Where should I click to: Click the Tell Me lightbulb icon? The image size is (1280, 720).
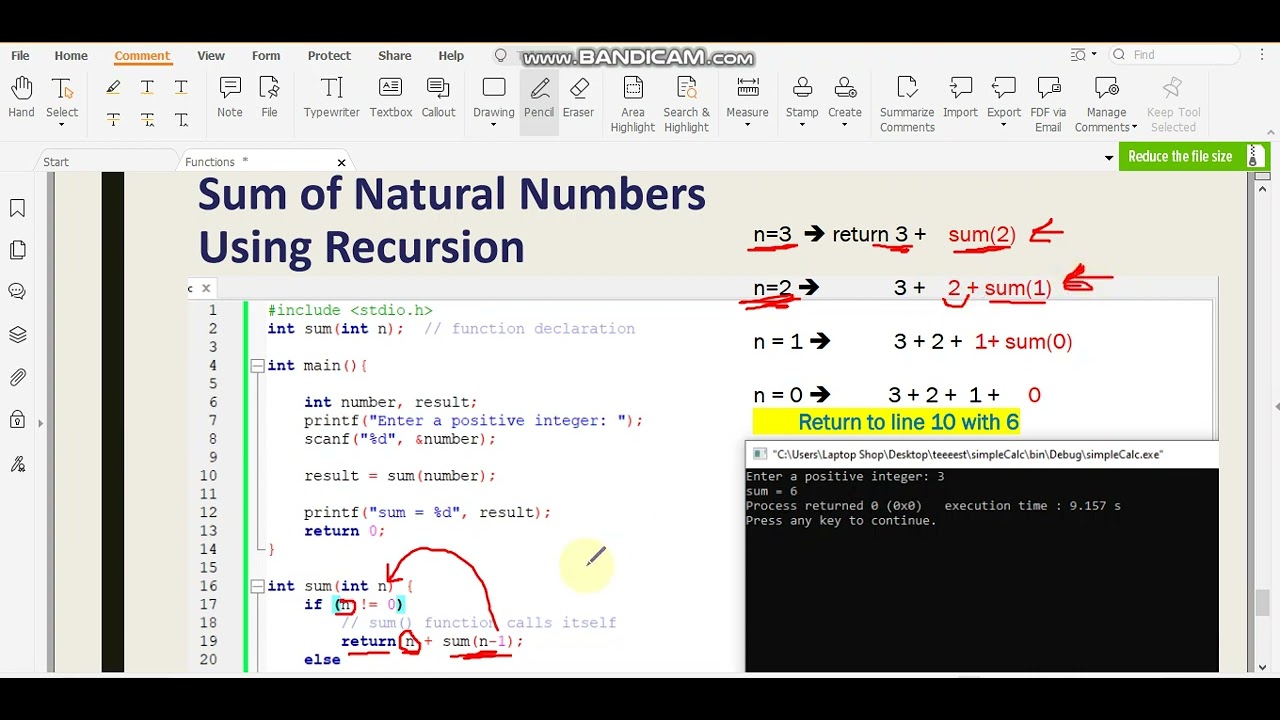tap(501, 56)
